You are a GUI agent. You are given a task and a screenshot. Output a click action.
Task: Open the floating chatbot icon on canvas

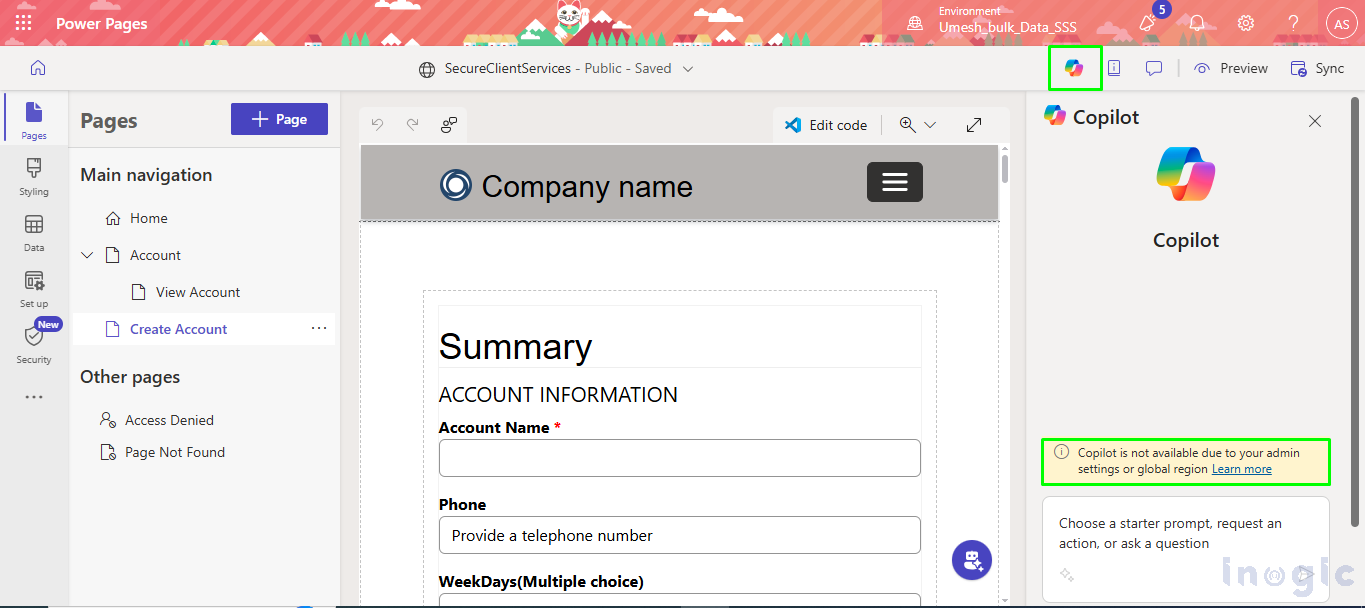point(971,560)
